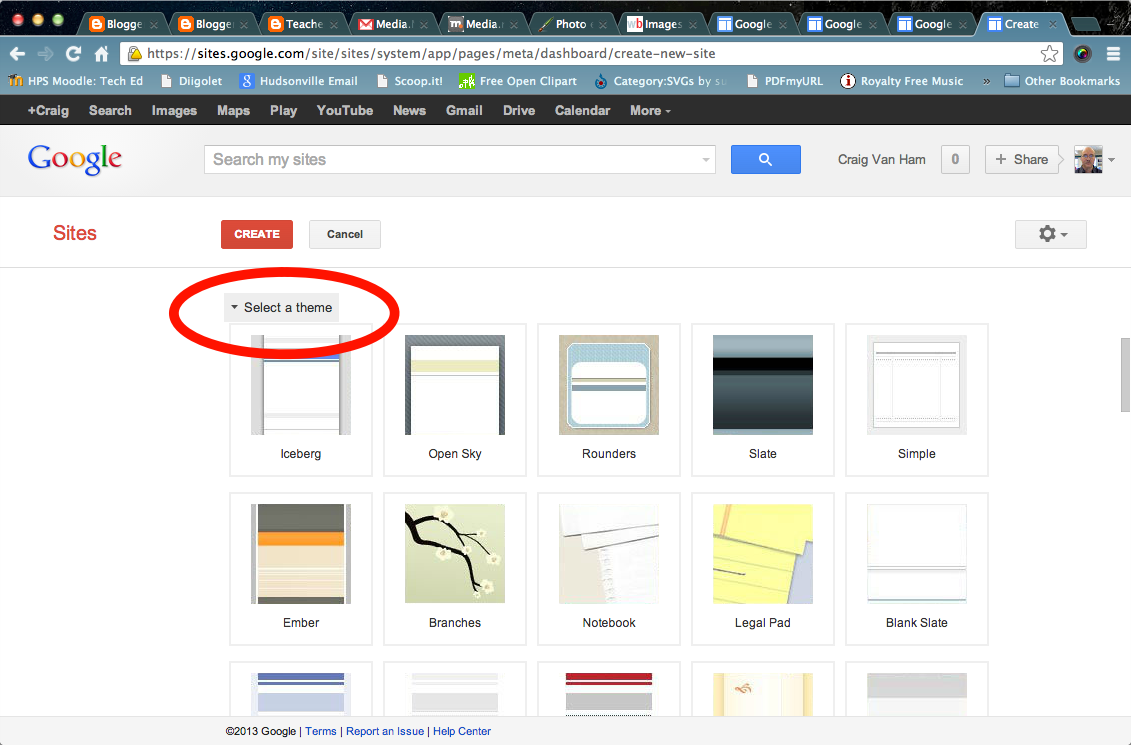Click the + Share button
The width and height of the screenshot is (1131, 745).
(x=1021, y=159)
